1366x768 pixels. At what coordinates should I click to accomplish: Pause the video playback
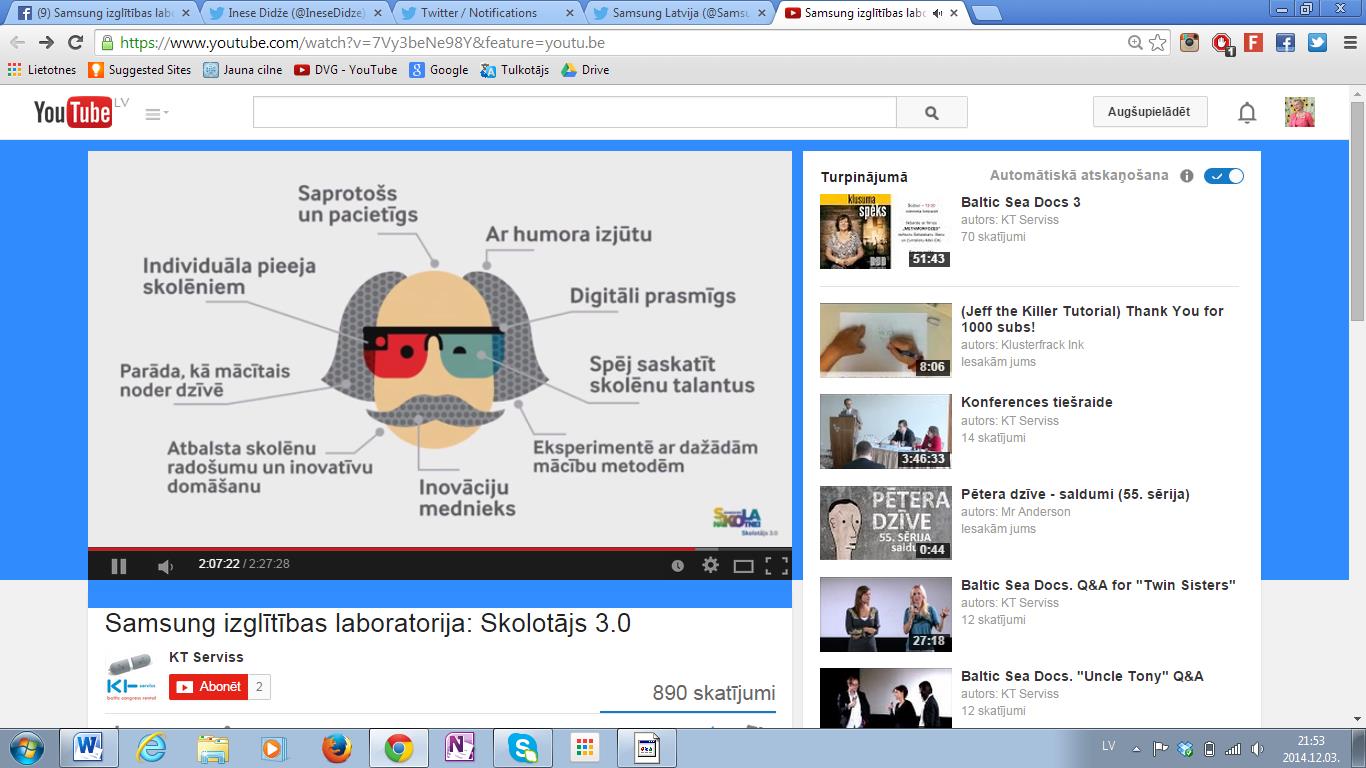pyautogui.click(x=118, y=566)
